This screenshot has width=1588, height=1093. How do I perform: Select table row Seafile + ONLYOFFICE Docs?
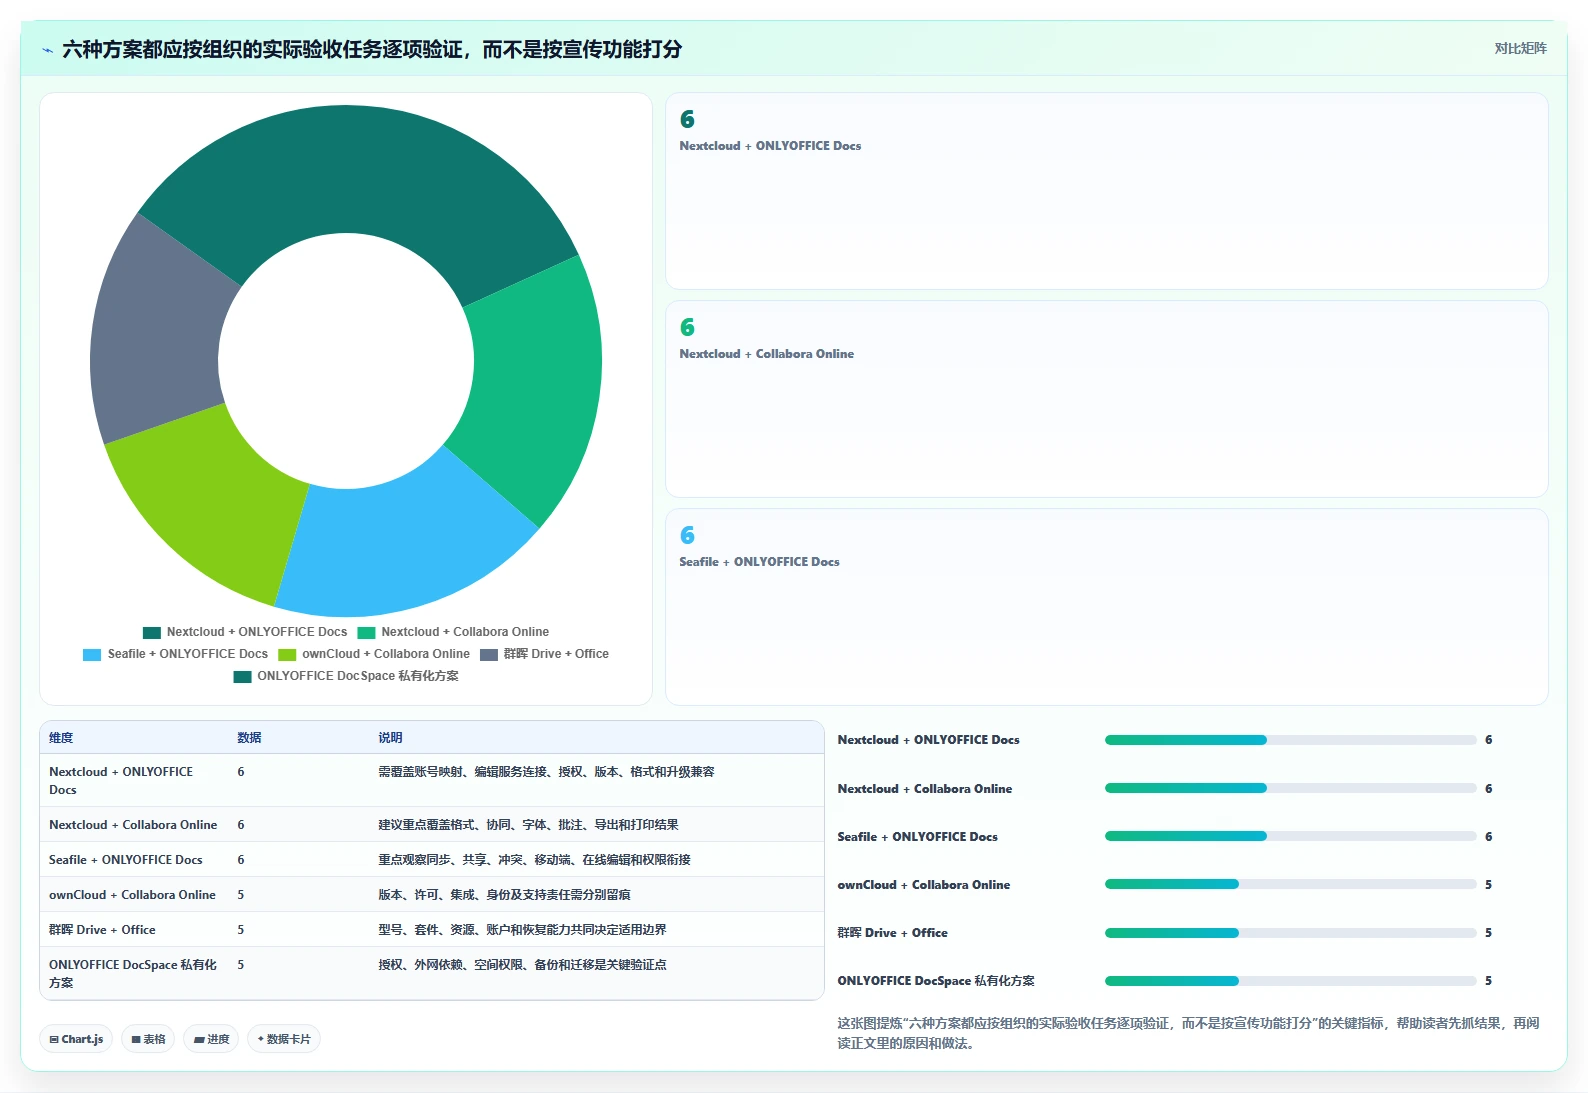pos(432,860)
